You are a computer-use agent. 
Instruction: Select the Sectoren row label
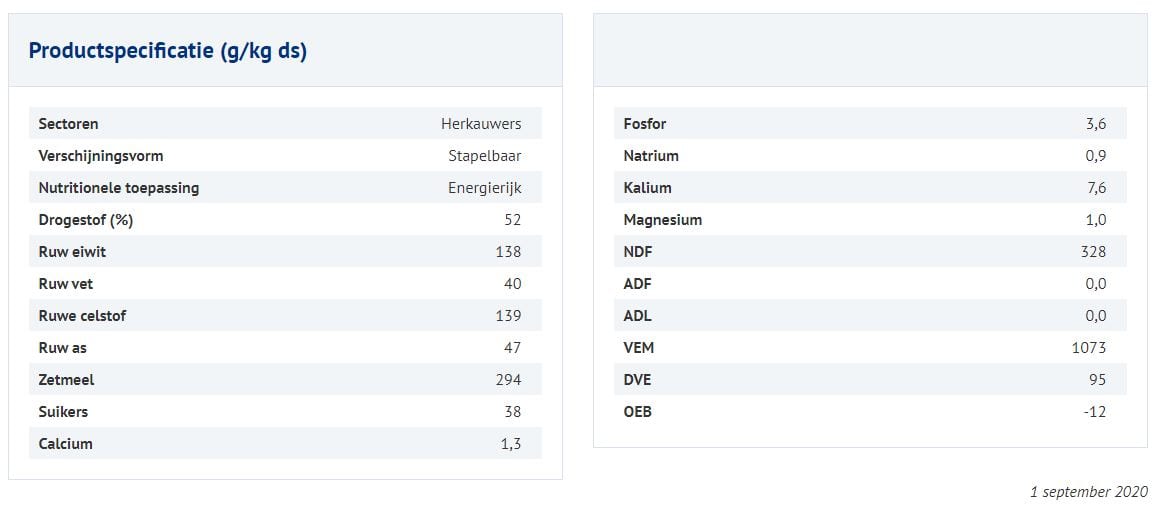[x=68, y=124]
